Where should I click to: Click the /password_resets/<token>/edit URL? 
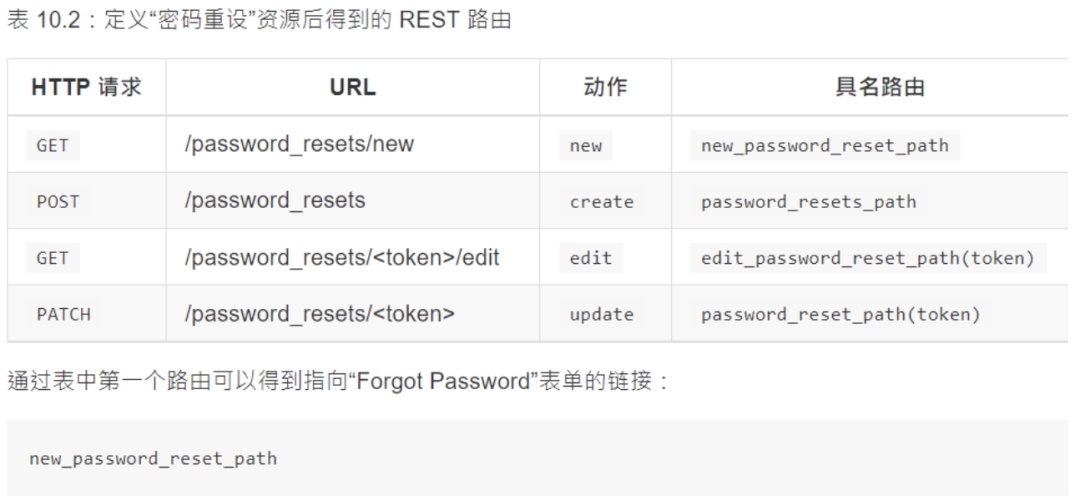click(342, 257)
